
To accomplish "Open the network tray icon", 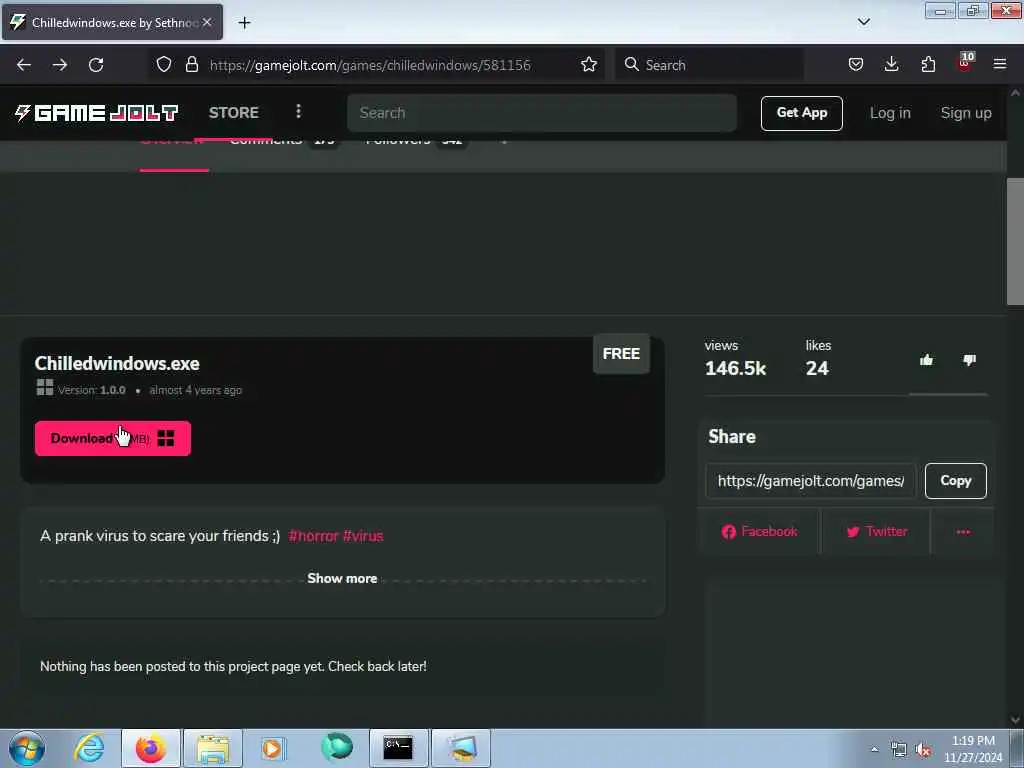I will click(x=899, y=749).
